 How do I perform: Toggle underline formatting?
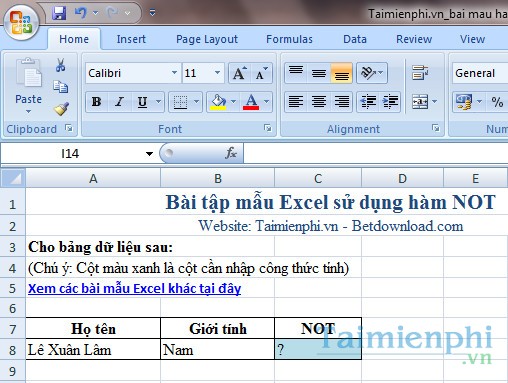[142, 102]
